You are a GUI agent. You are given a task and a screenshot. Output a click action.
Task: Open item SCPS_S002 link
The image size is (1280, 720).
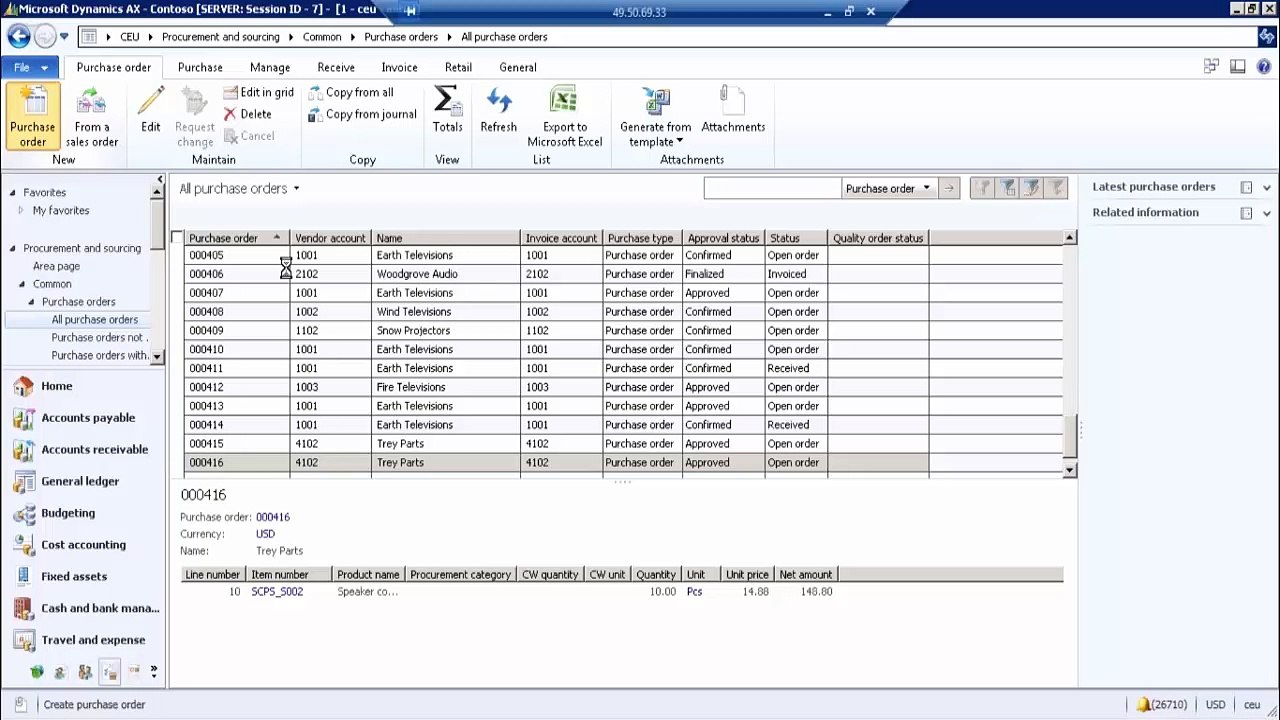pos(277,592)
